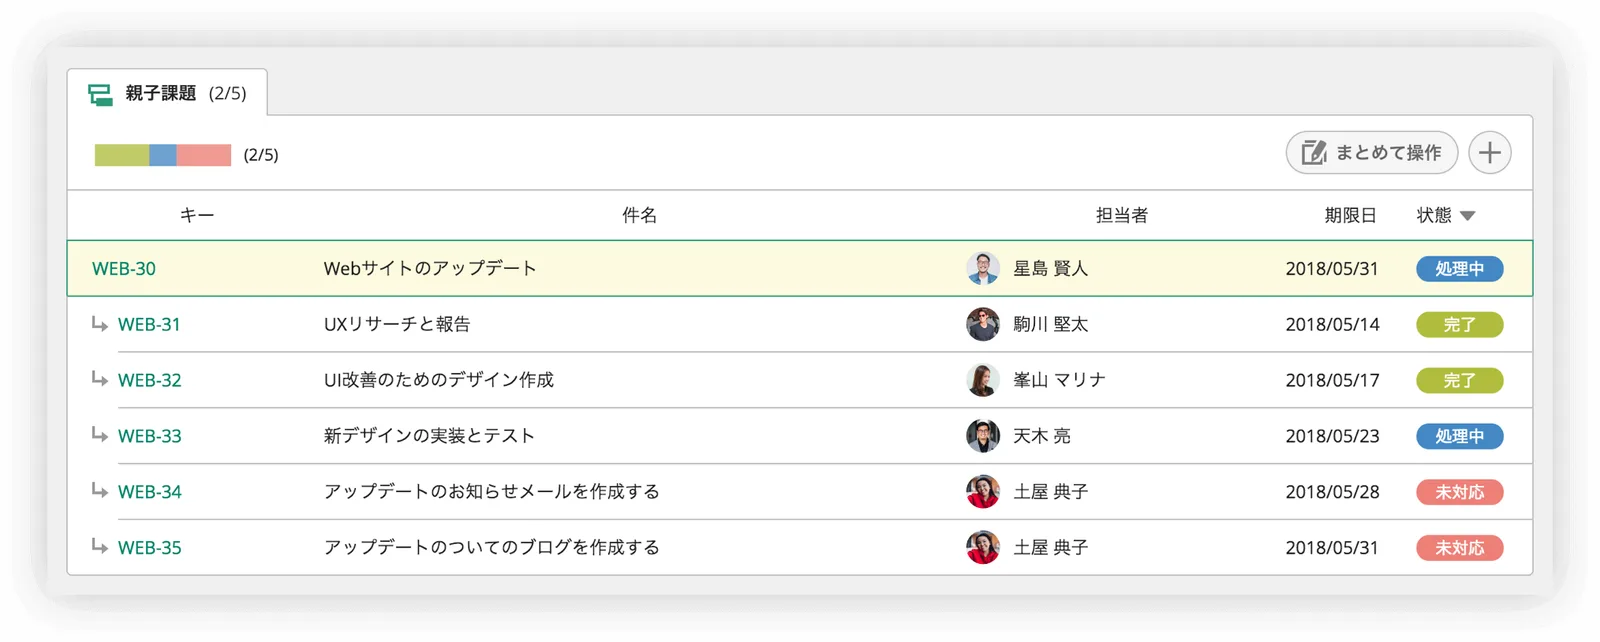This screenshot has width=1600, height=642.
Task: Select subject アップデートのお知らせメールを作成する
Action: tap(492, 493)
